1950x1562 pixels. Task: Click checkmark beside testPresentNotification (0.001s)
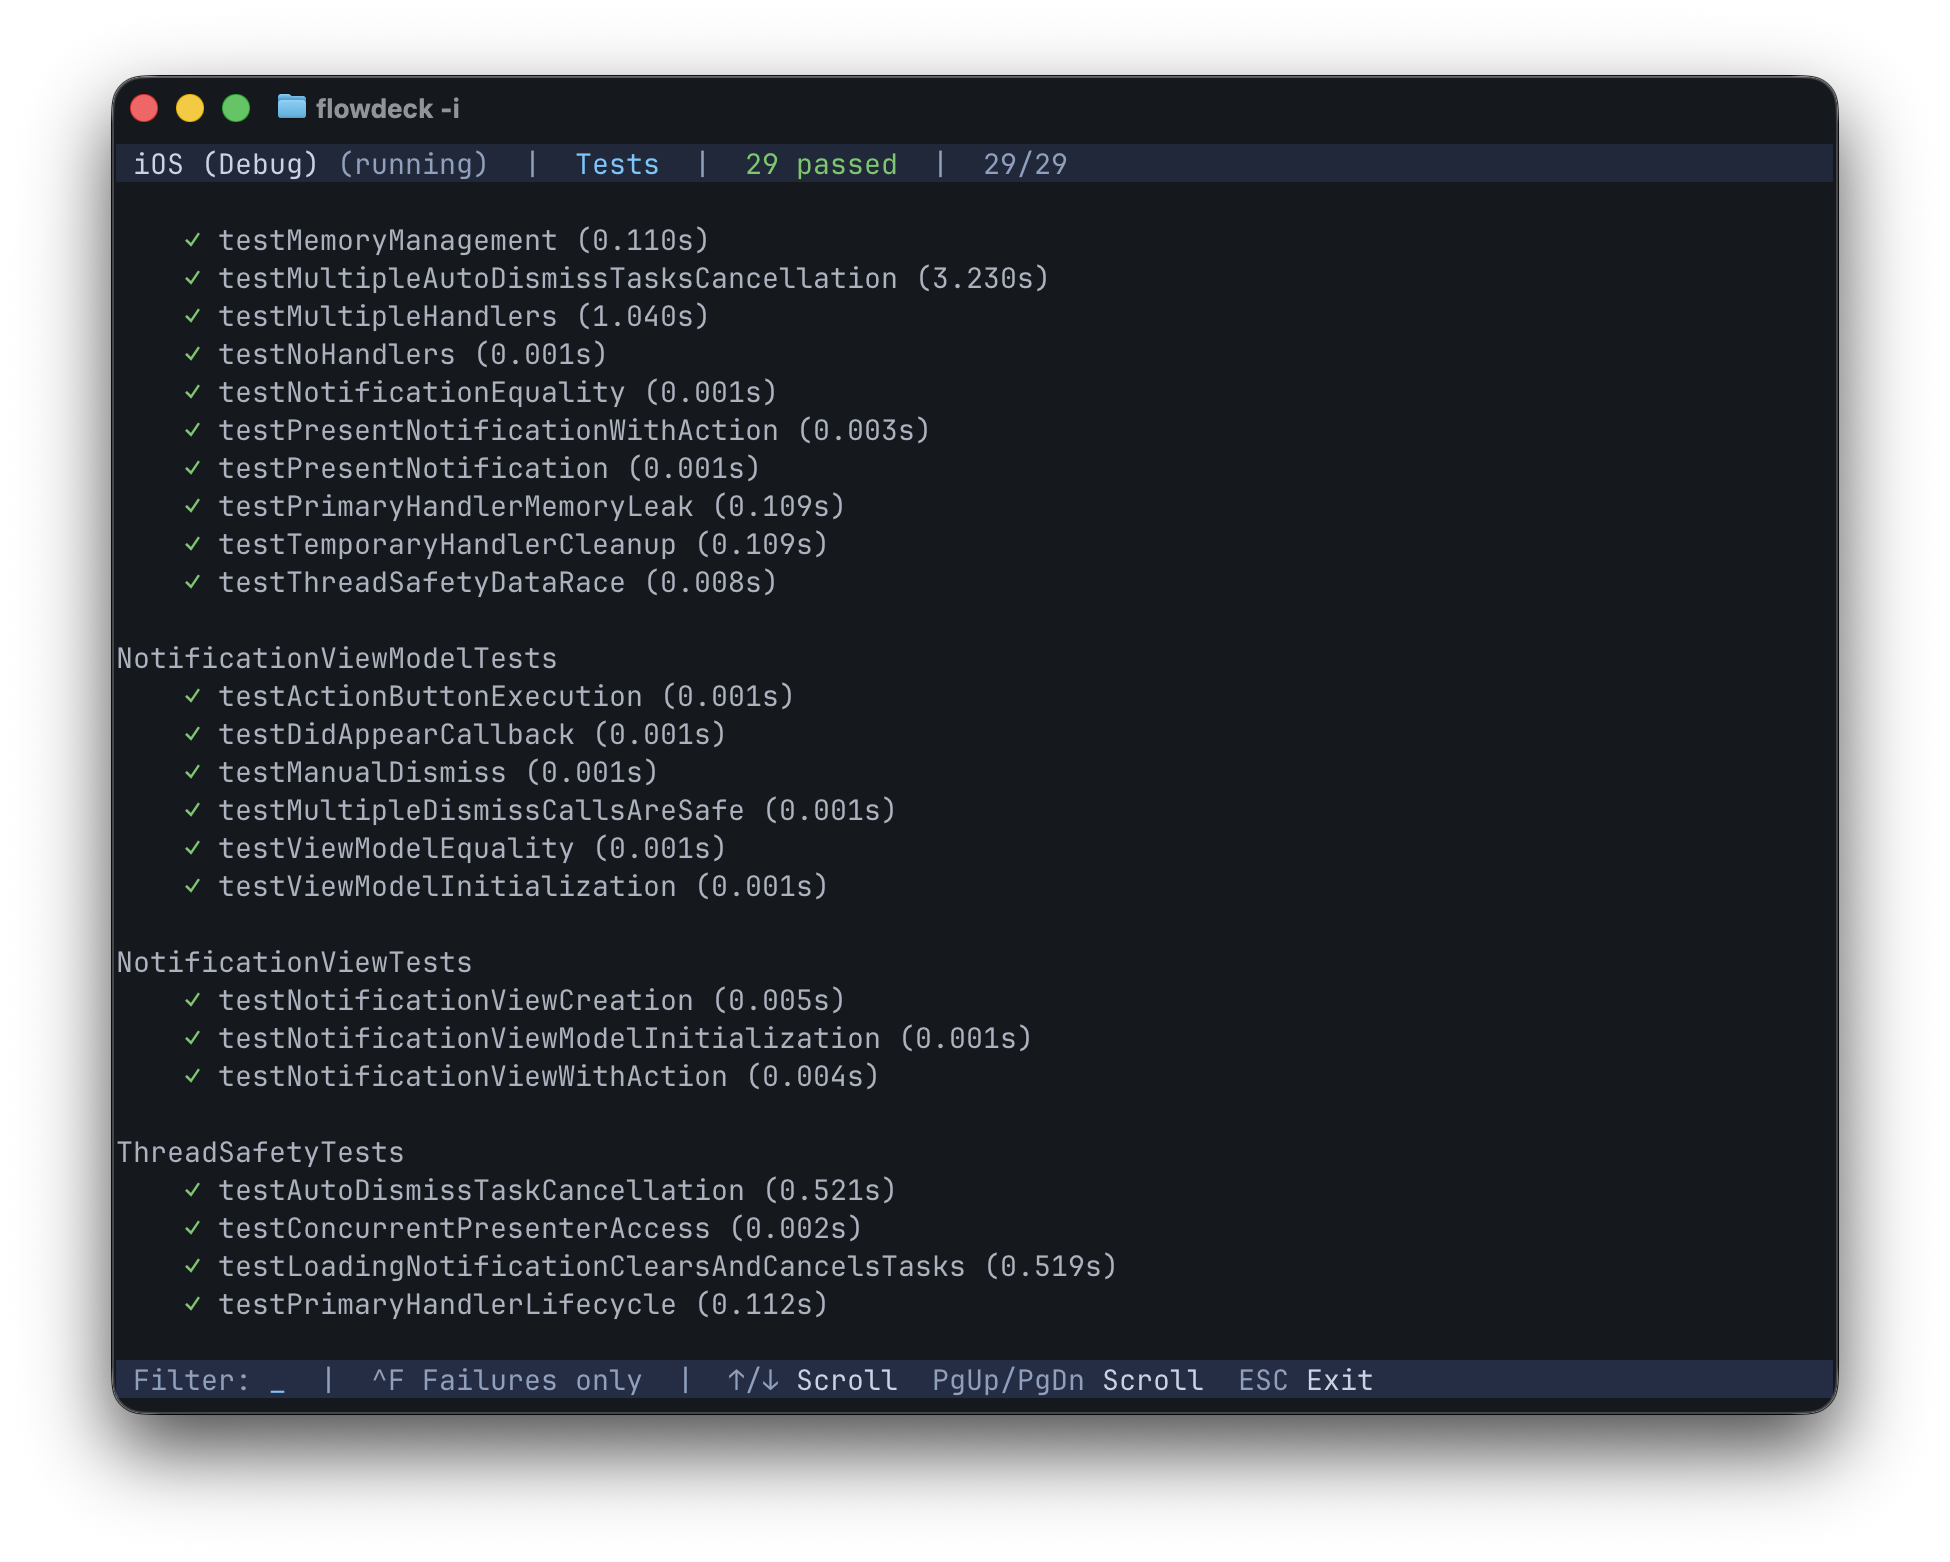(x=193, y=468)
